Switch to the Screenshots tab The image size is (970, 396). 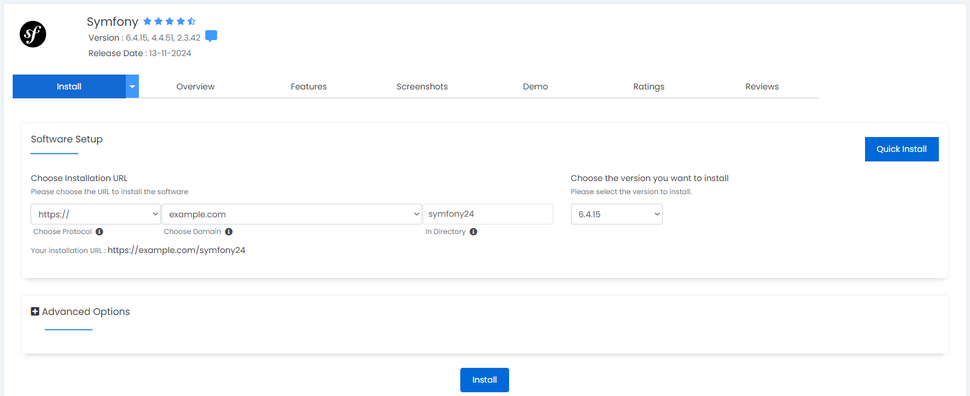click(422, 87)
